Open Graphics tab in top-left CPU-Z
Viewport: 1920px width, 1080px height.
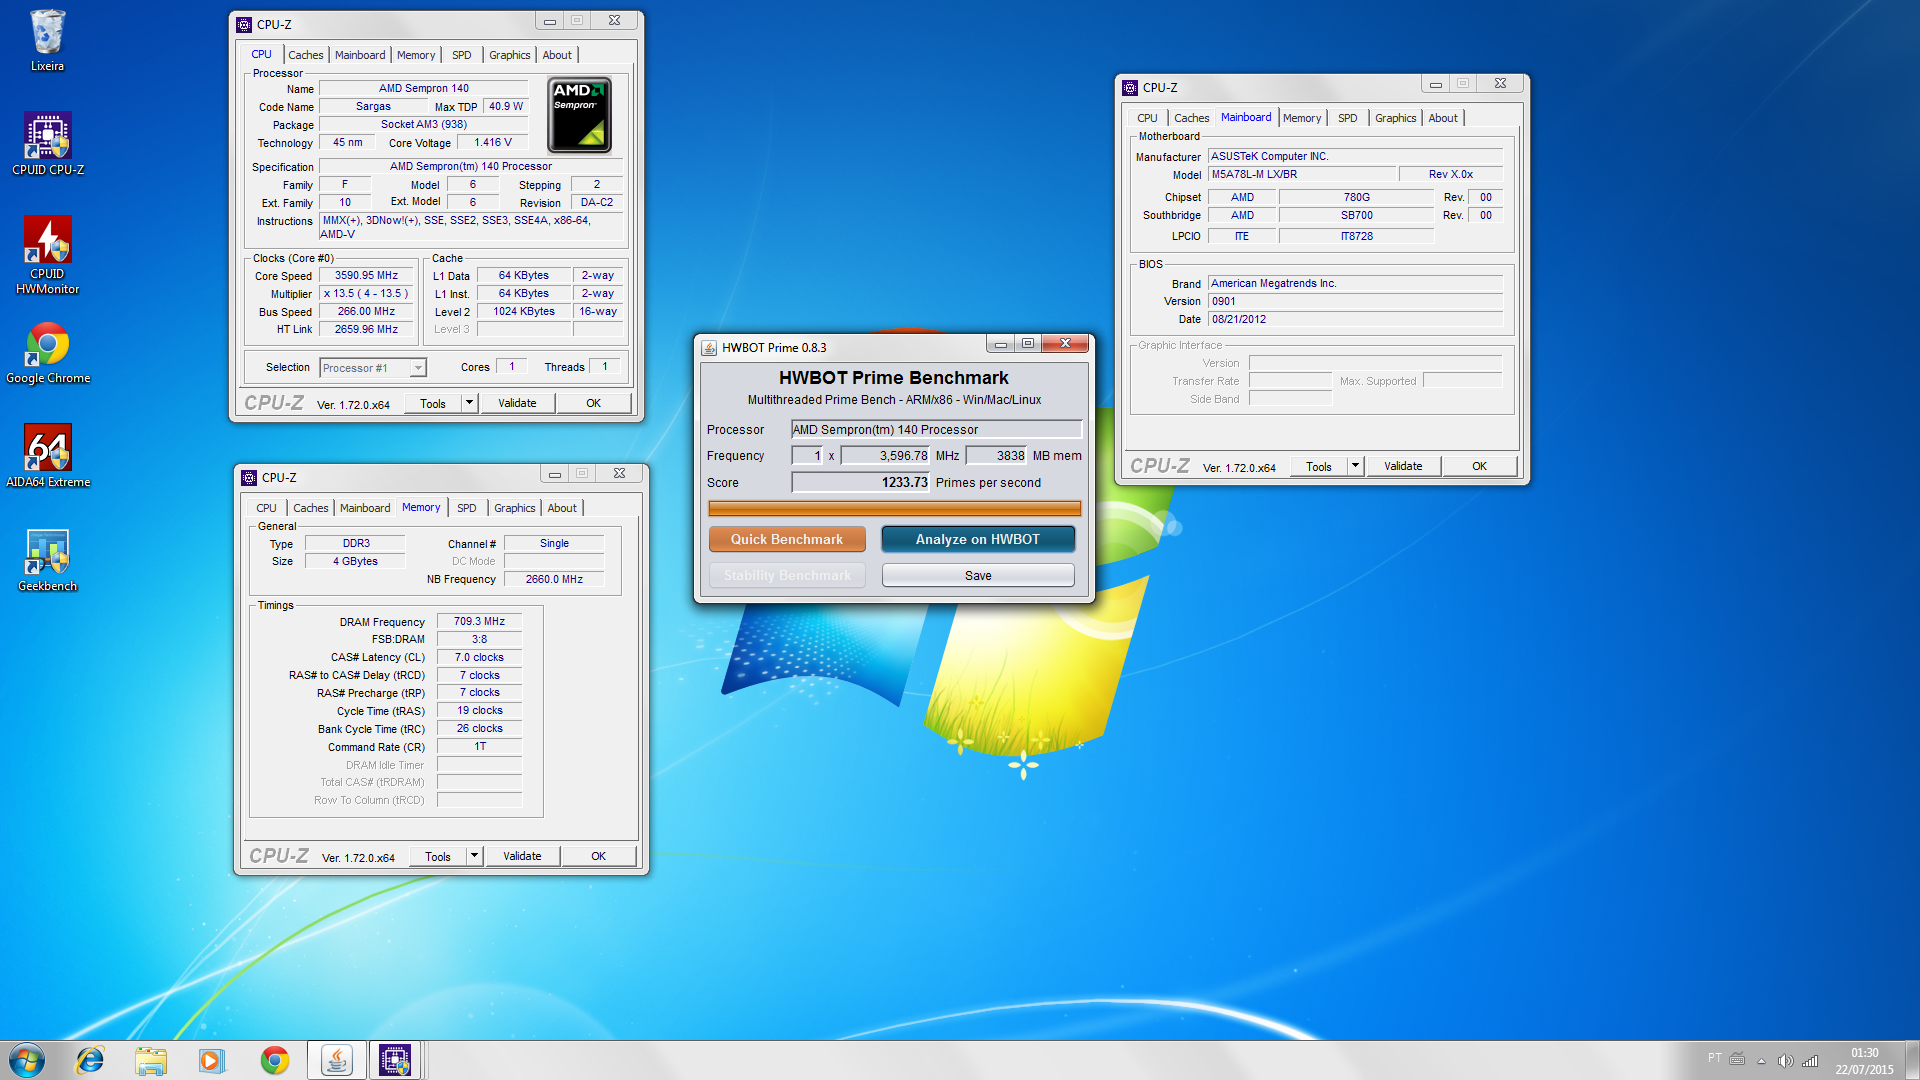click(509, 55)
